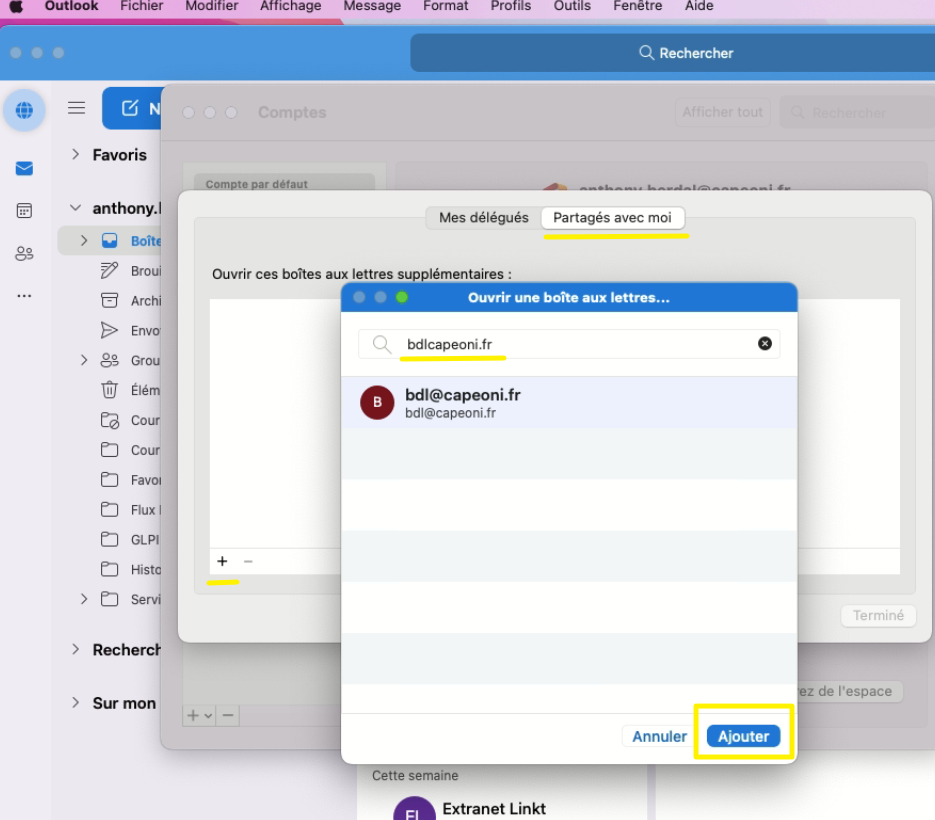Collapse the anthony account section
The width and height of the screenshot is (935, 820).
pos(75,208)
